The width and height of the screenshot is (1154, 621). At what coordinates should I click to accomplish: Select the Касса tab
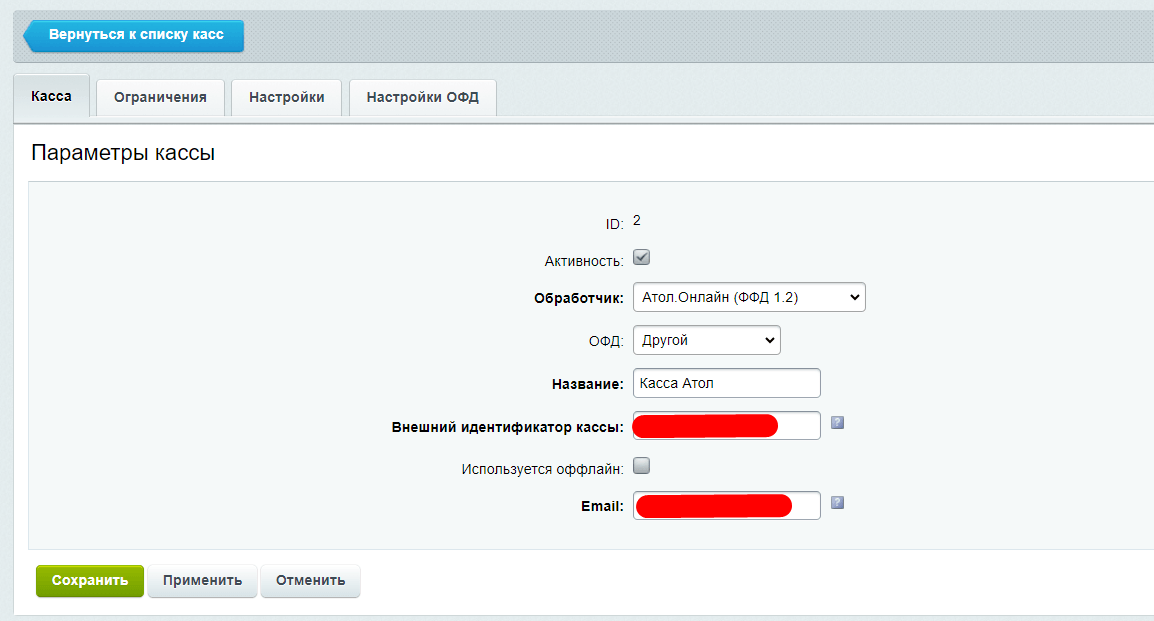pyautogui.click(x=52, y=96)
